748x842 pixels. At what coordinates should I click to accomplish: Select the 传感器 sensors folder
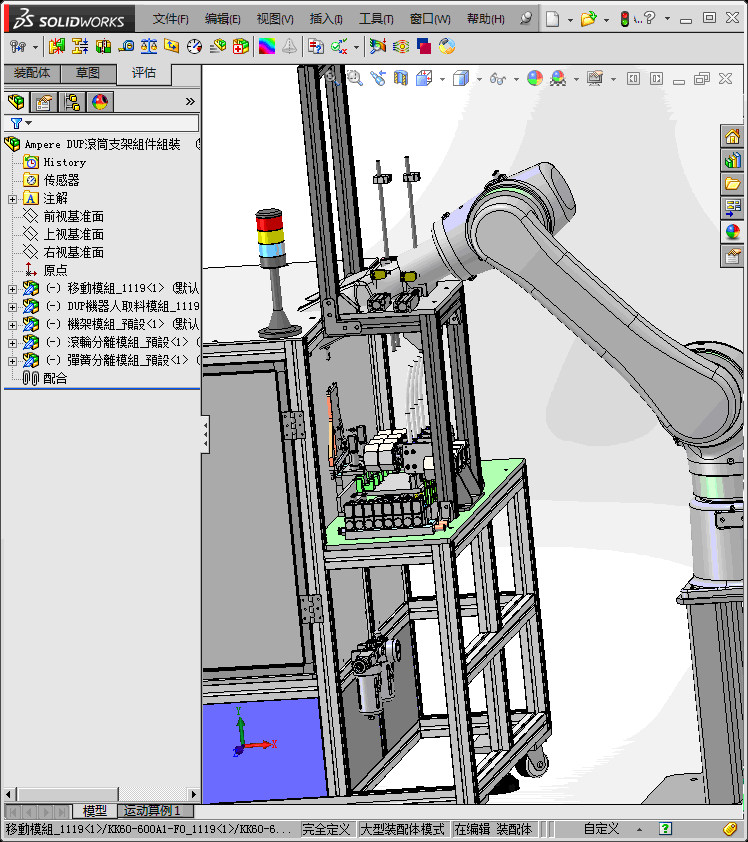tap(52, 180)
